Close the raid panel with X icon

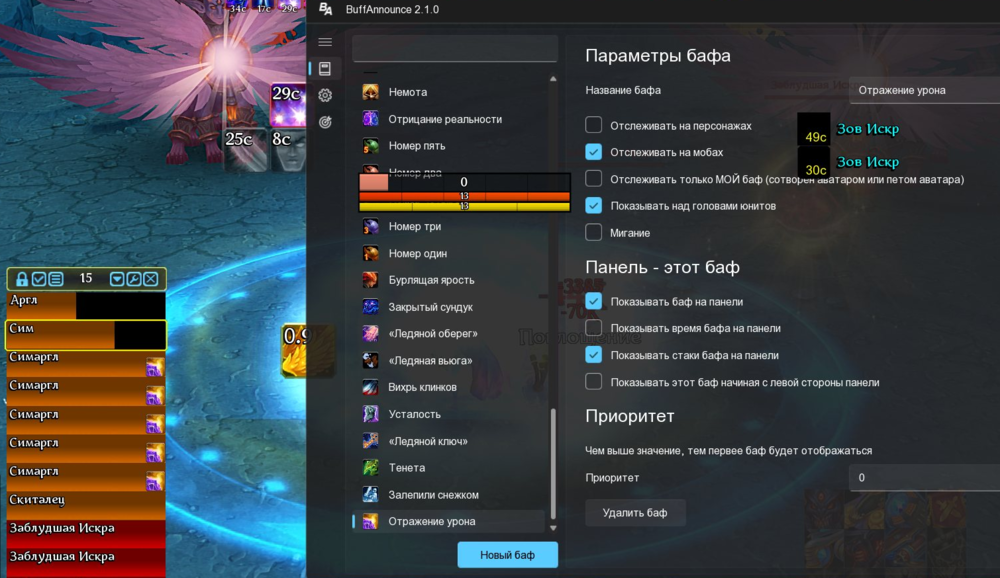[150, 279]
